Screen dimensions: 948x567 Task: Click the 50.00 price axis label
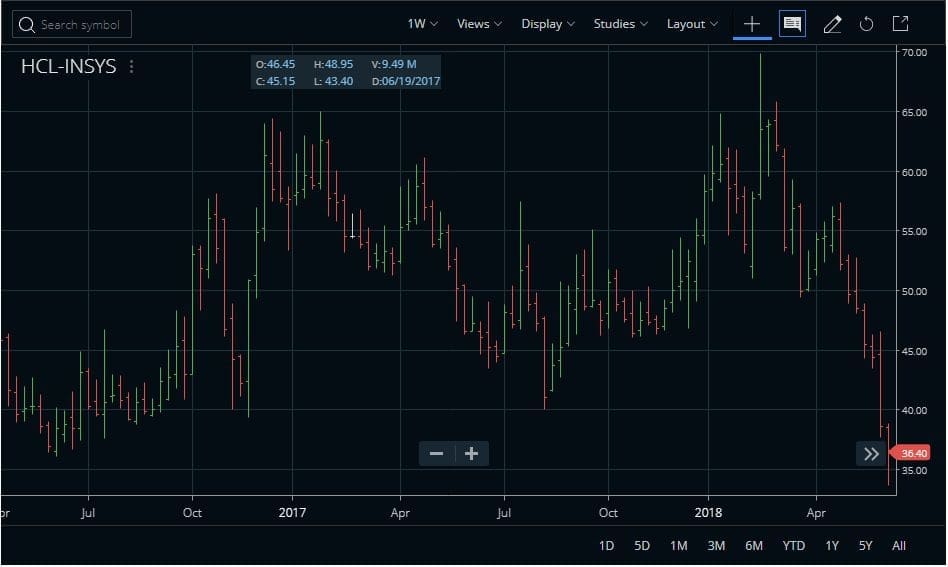pyautogui.click(x=914, y=291)
